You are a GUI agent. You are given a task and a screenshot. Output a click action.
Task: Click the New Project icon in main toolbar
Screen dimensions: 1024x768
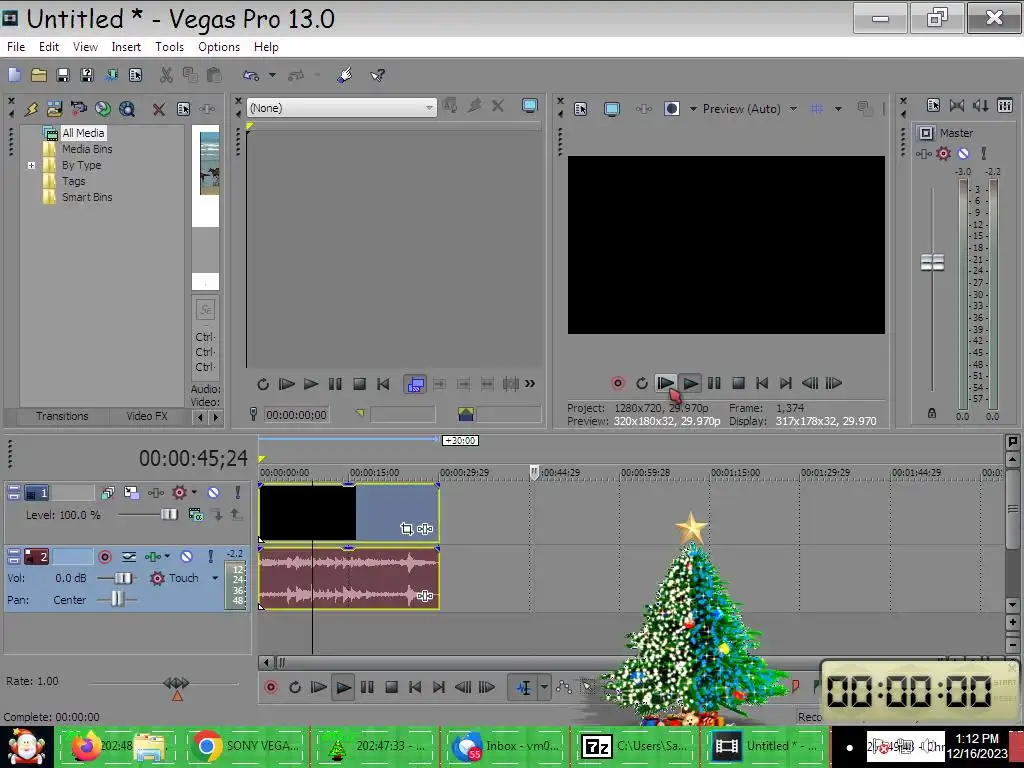14,75
